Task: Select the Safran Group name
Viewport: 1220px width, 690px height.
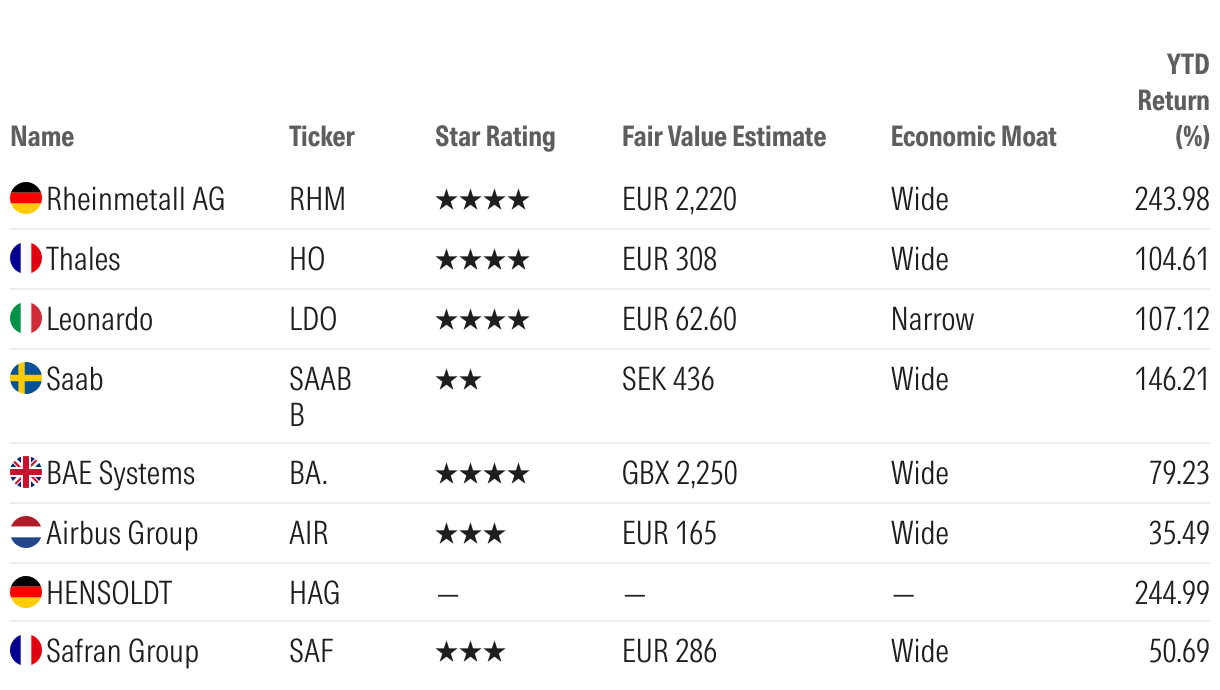Action: 122,652
